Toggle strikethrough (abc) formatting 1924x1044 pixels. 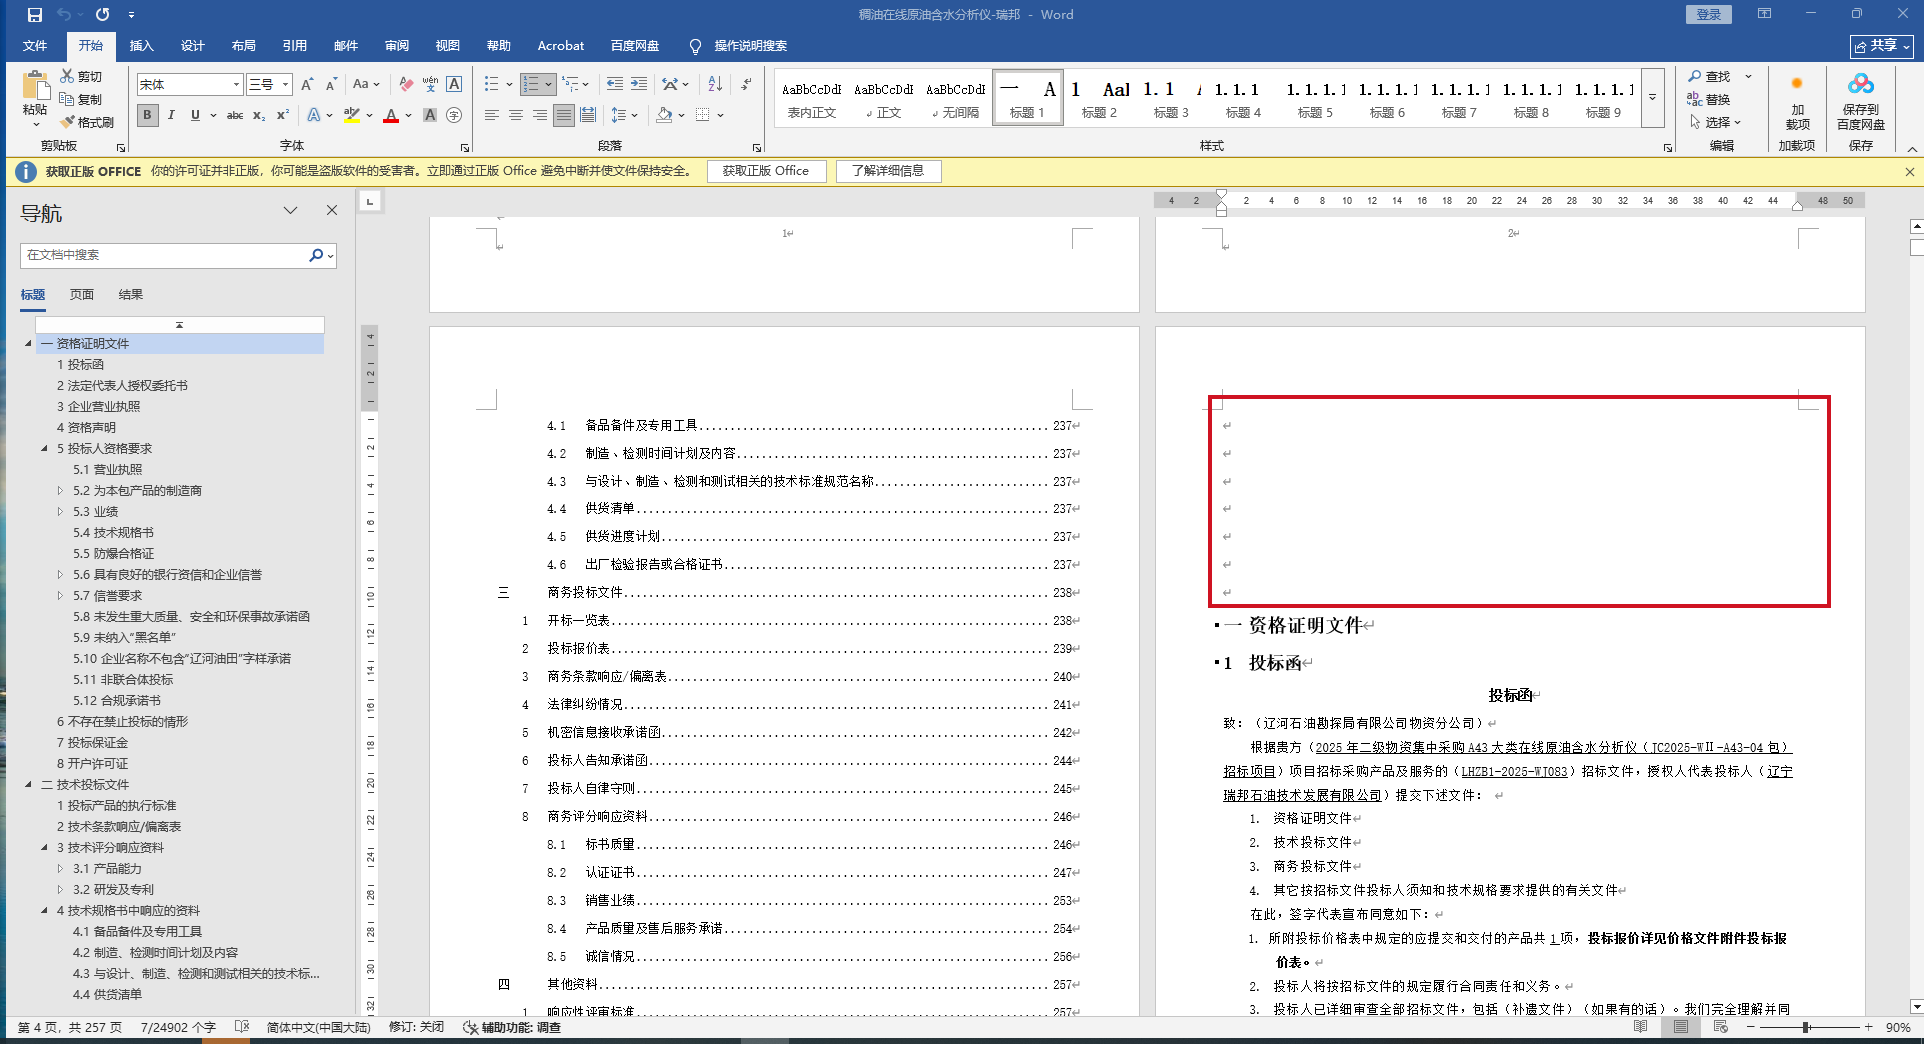pos(235,116)
